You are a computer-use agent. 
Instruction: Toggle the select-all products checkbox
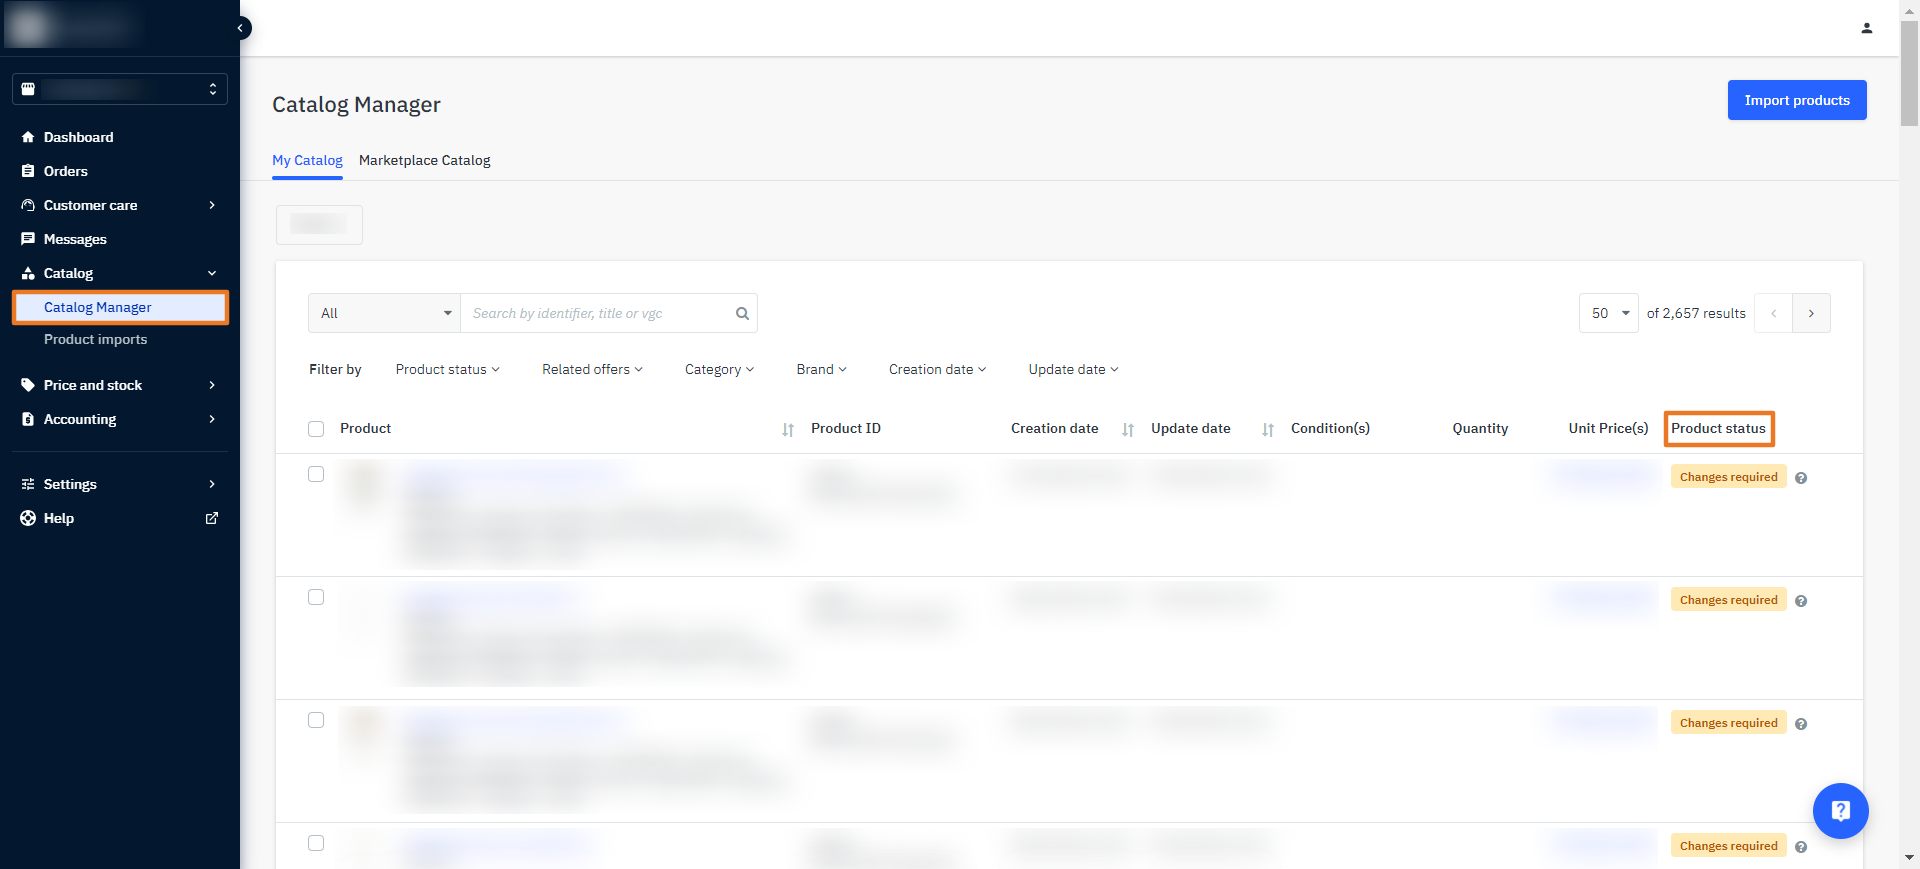[316, 429]
